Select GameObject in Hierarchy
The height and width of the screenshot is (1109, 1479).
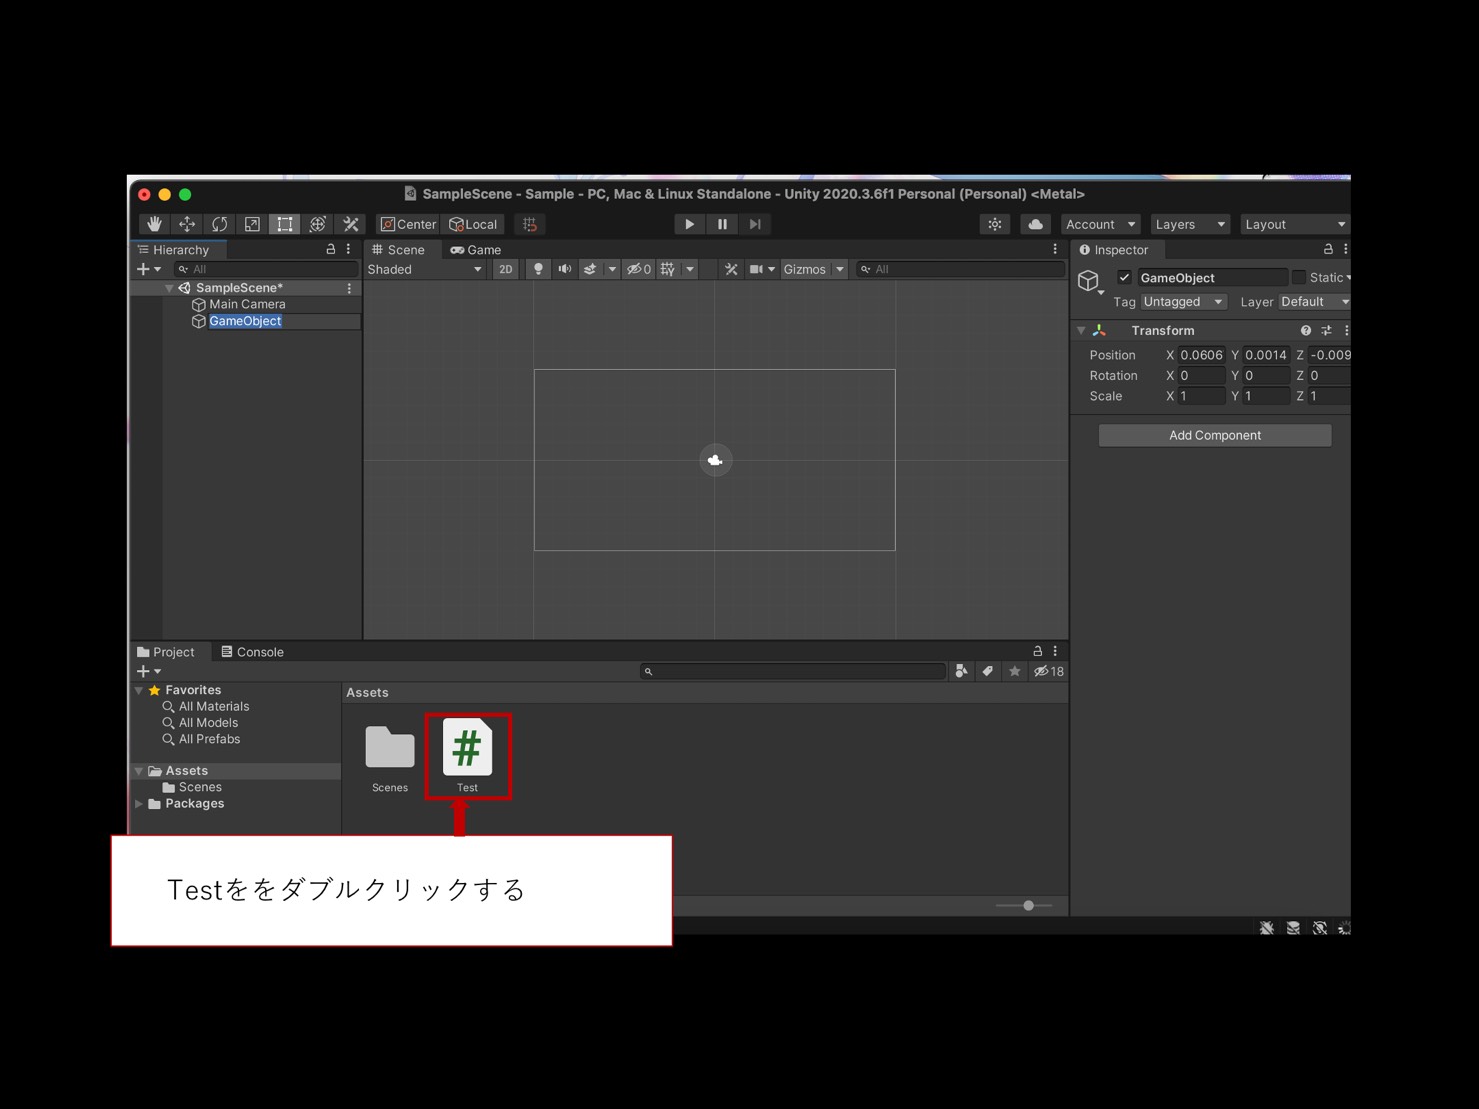click(x=245, y=321)
